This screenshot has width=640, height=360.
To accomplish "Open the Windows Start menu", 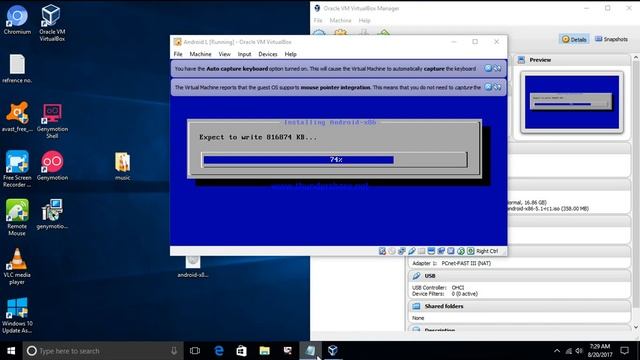I will click(11, 351).
